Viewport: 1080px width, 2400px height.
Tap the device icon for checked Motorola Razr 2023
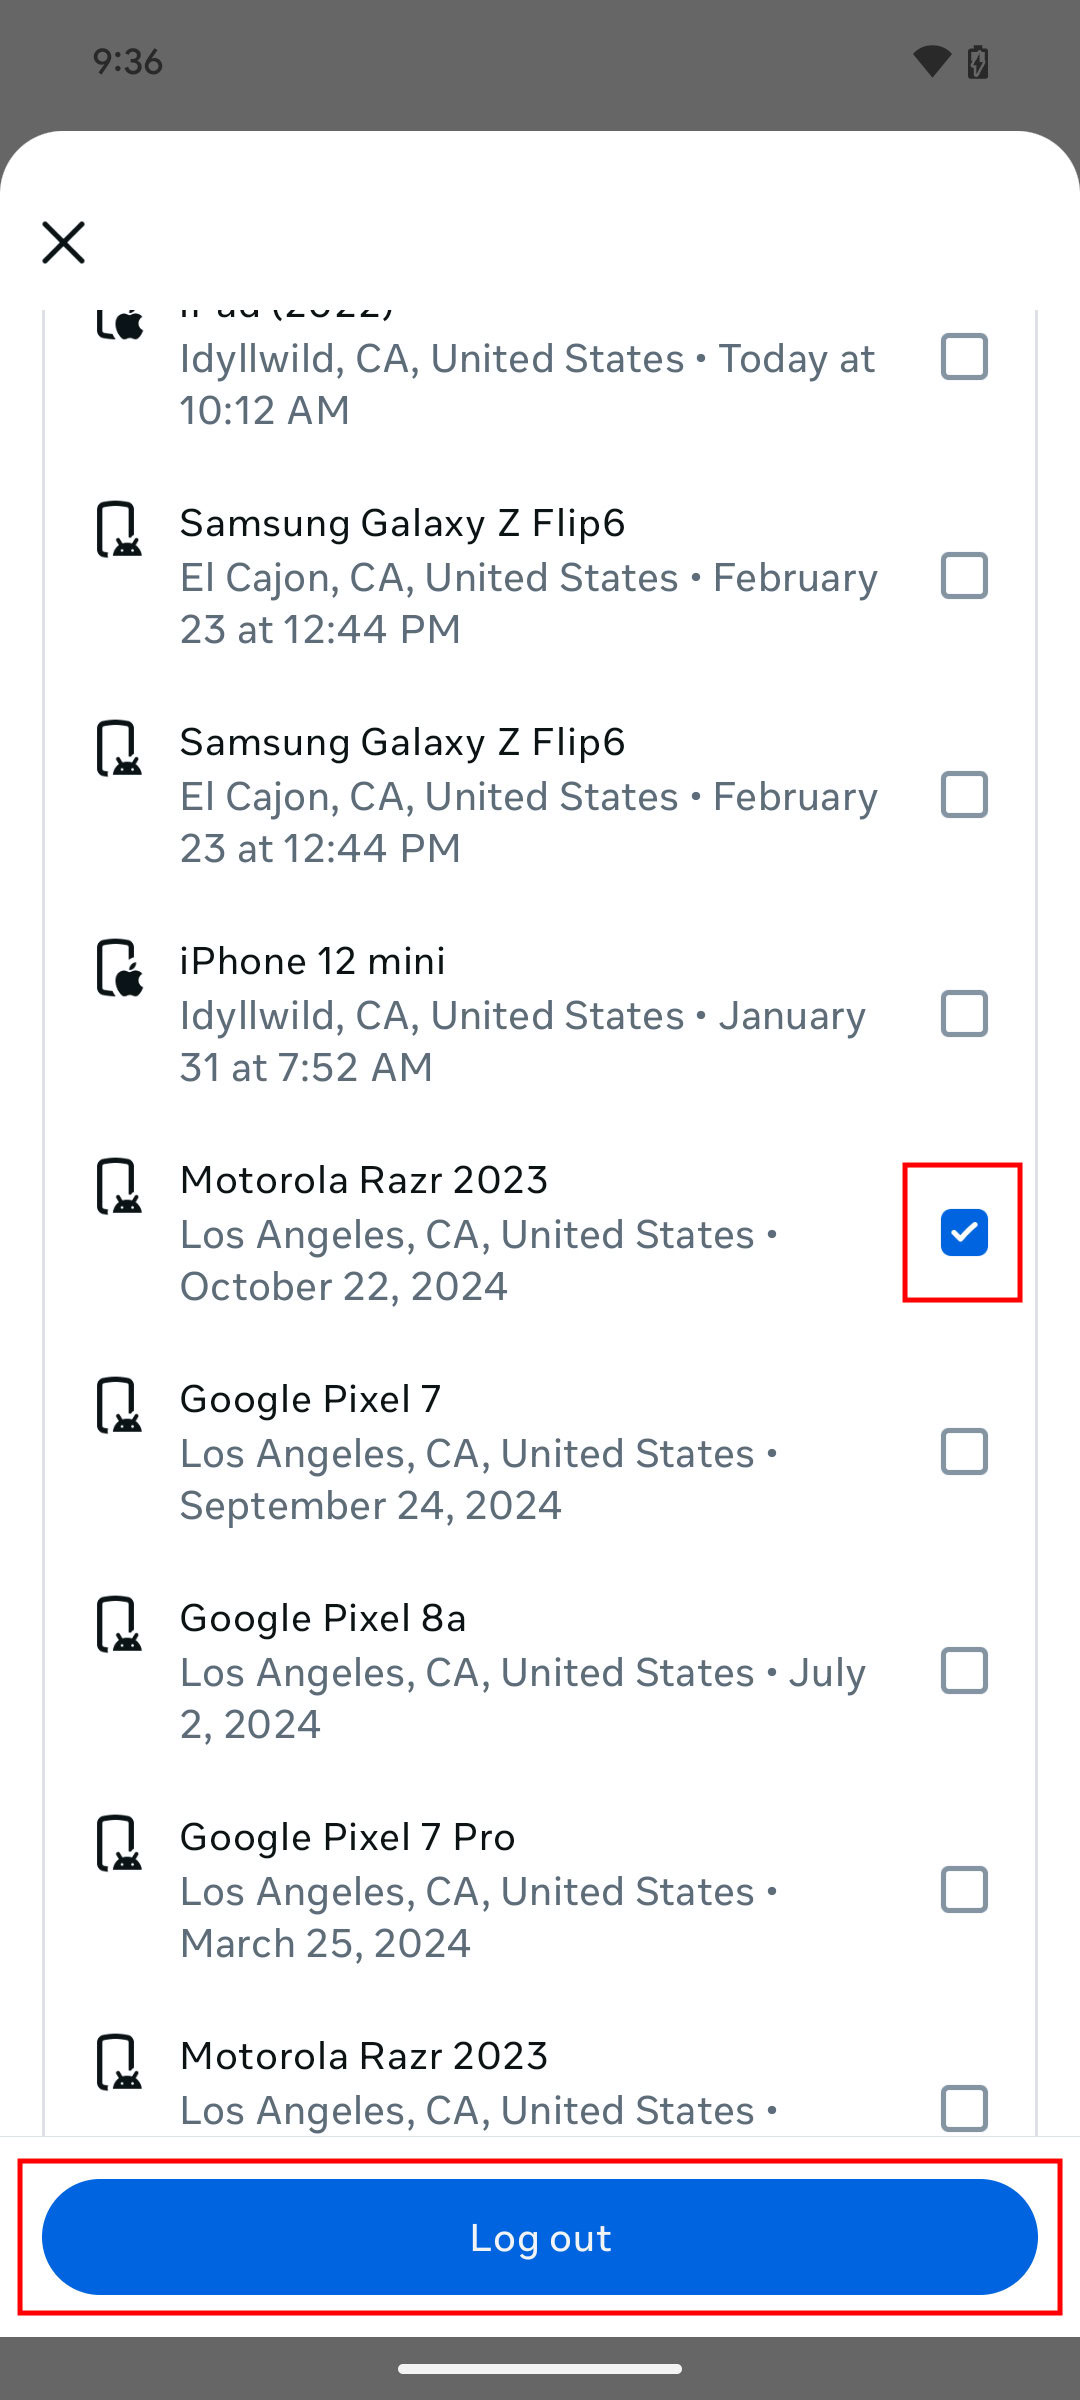pyautogui.click(x=119, y=1187)
